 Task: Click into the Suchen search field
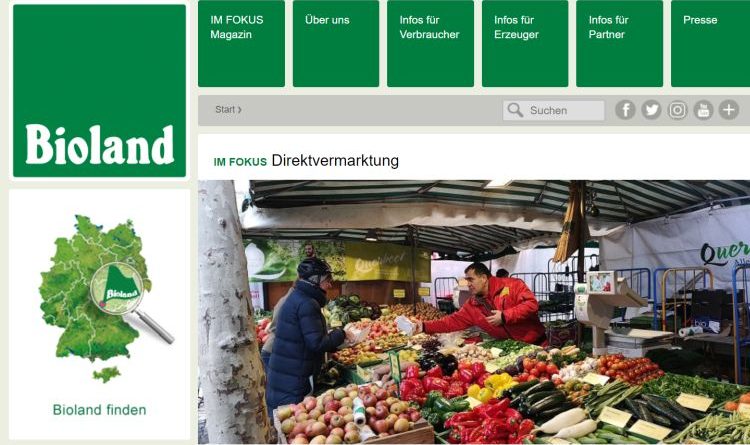point(553,111)
